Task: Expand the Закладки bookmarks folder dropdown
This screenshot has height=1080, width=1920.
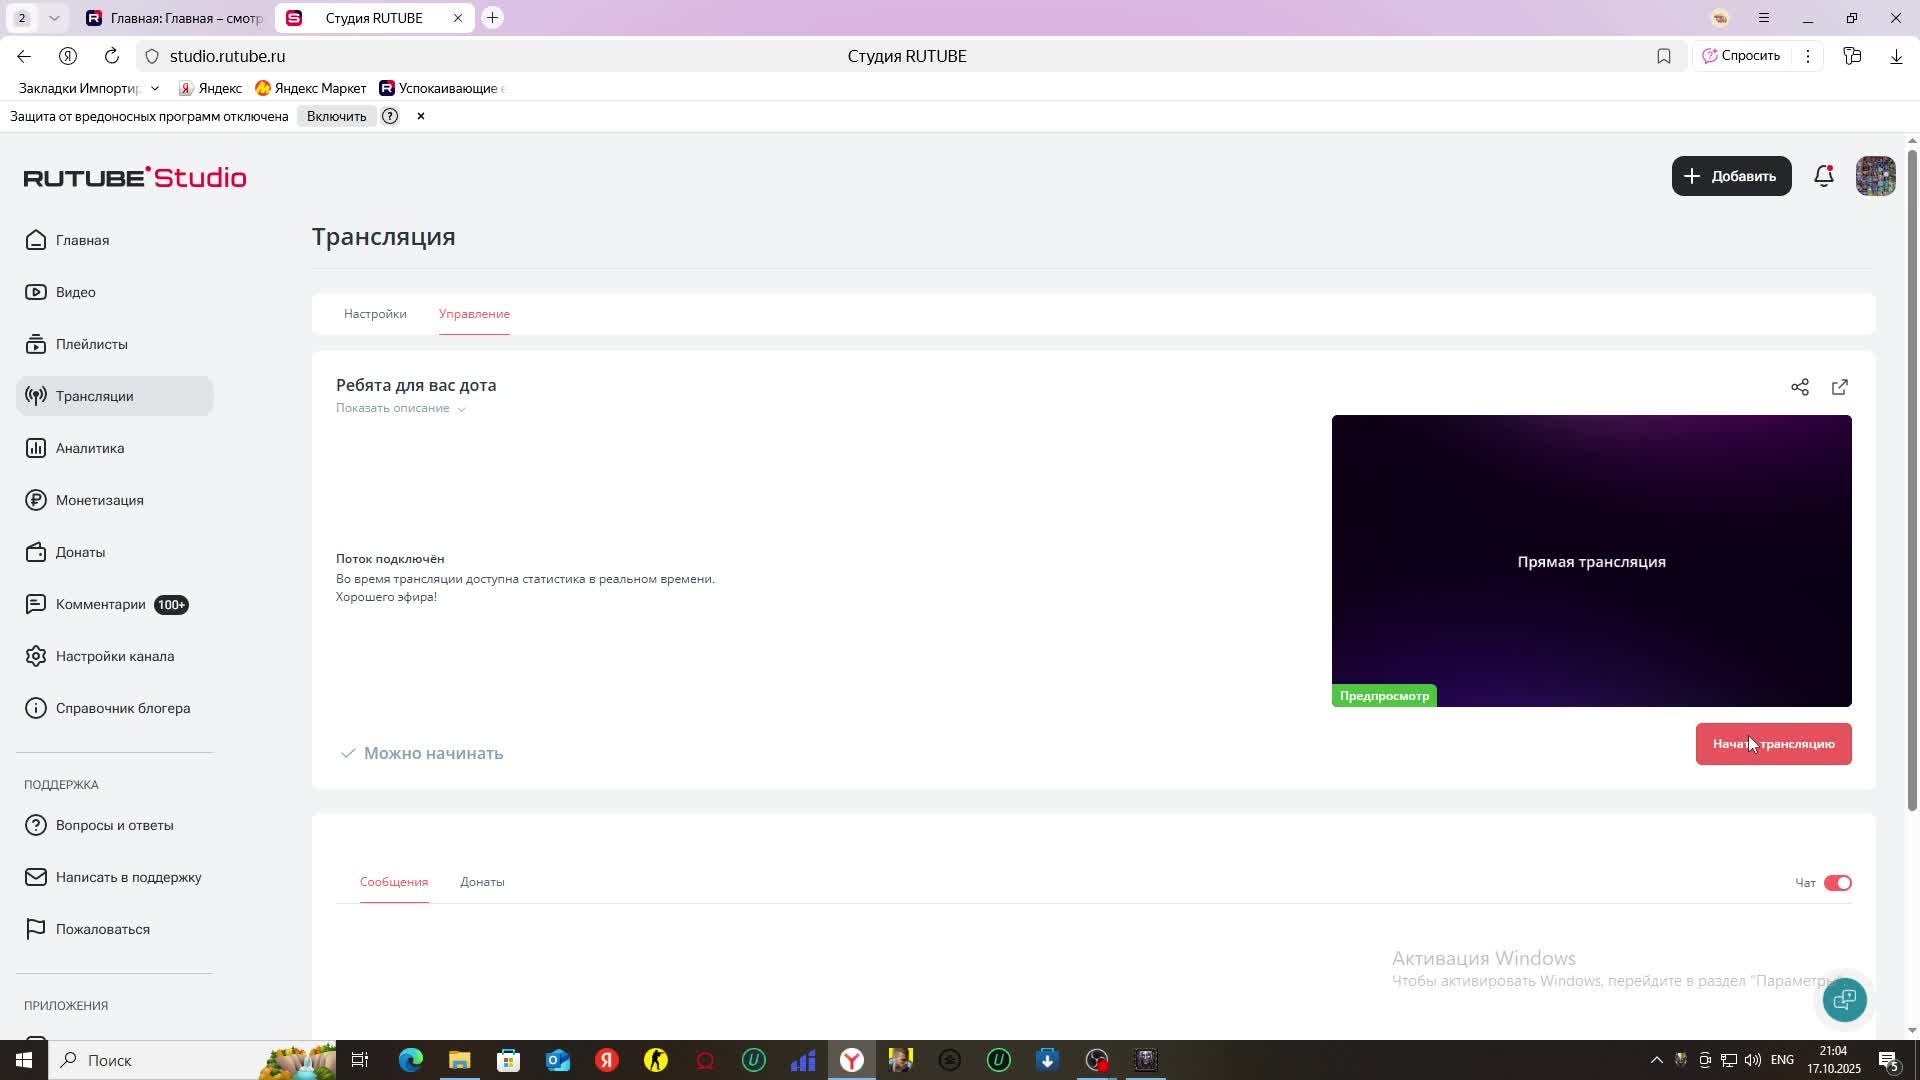Action: (x=154, y=89)
